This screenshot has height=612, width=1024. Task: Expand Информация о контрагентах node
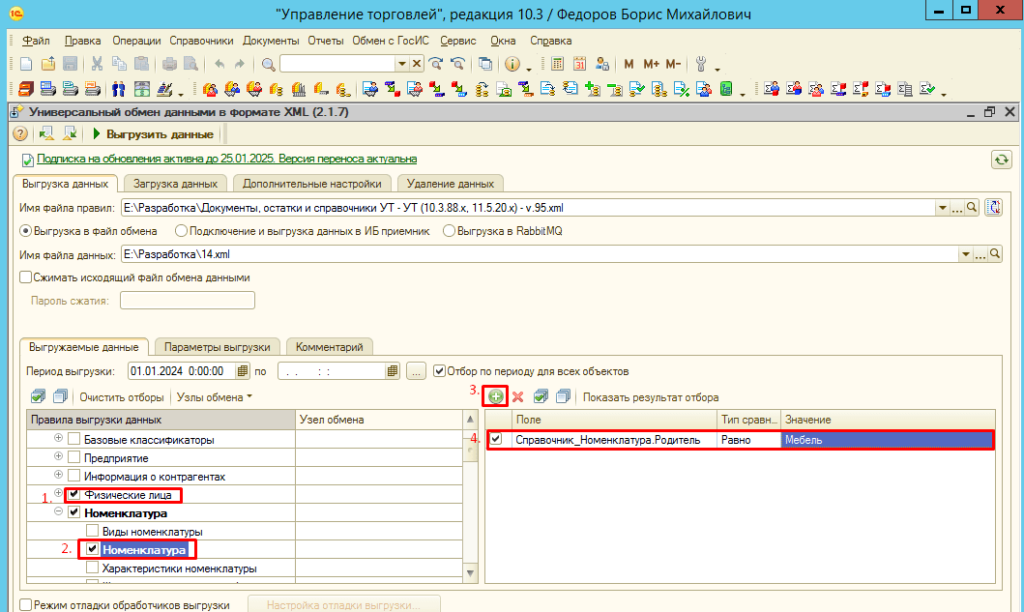58,474
